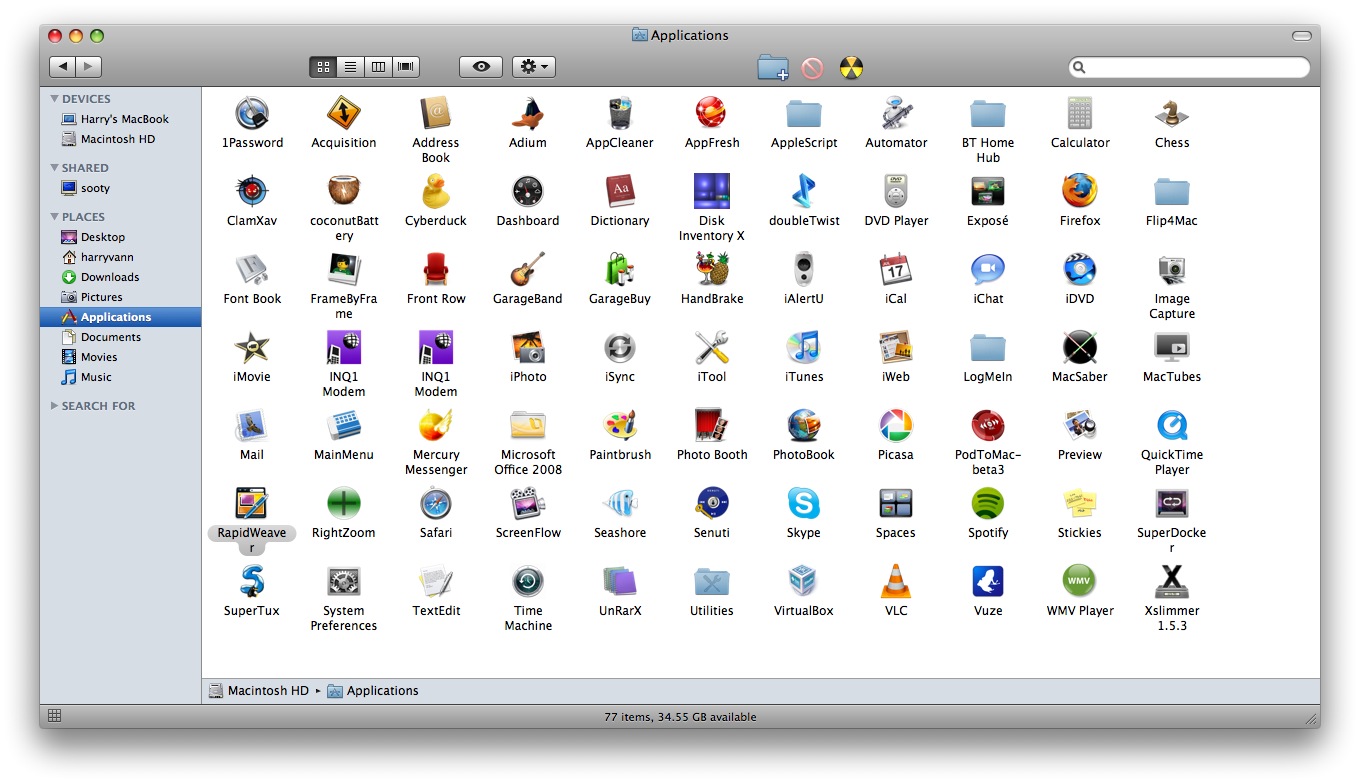Click the AppFresh icon
Screen dimensions: 1360x783
[712, 113]
